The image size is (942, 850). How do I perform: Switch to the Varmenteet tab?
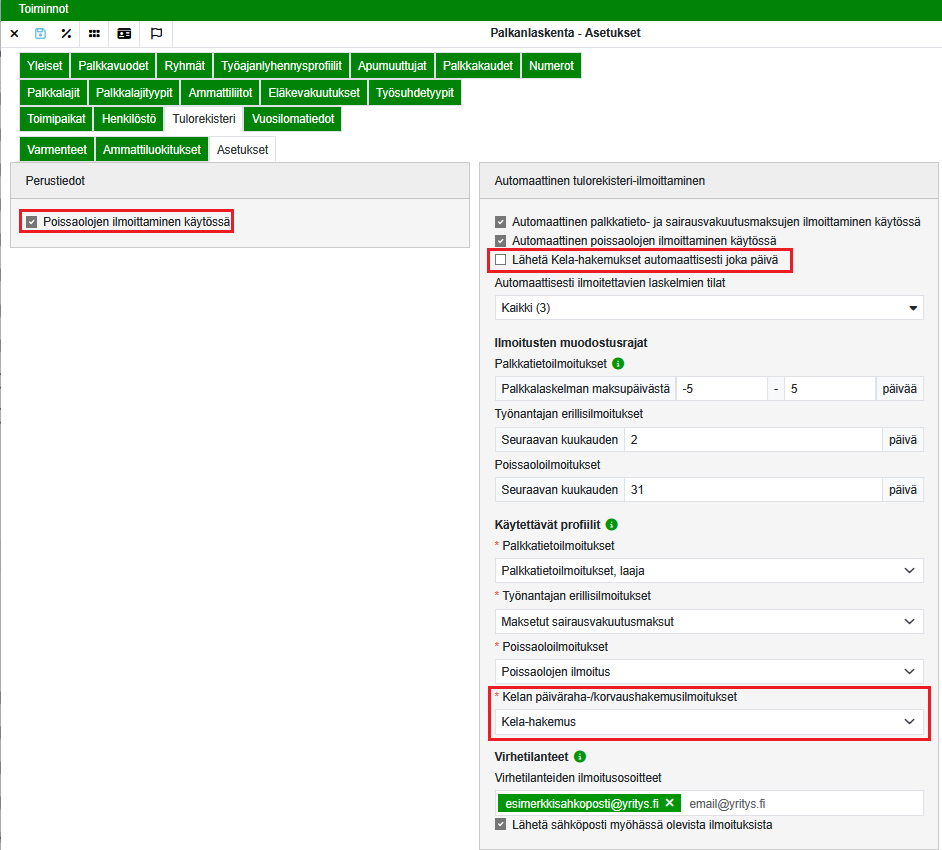56,149
